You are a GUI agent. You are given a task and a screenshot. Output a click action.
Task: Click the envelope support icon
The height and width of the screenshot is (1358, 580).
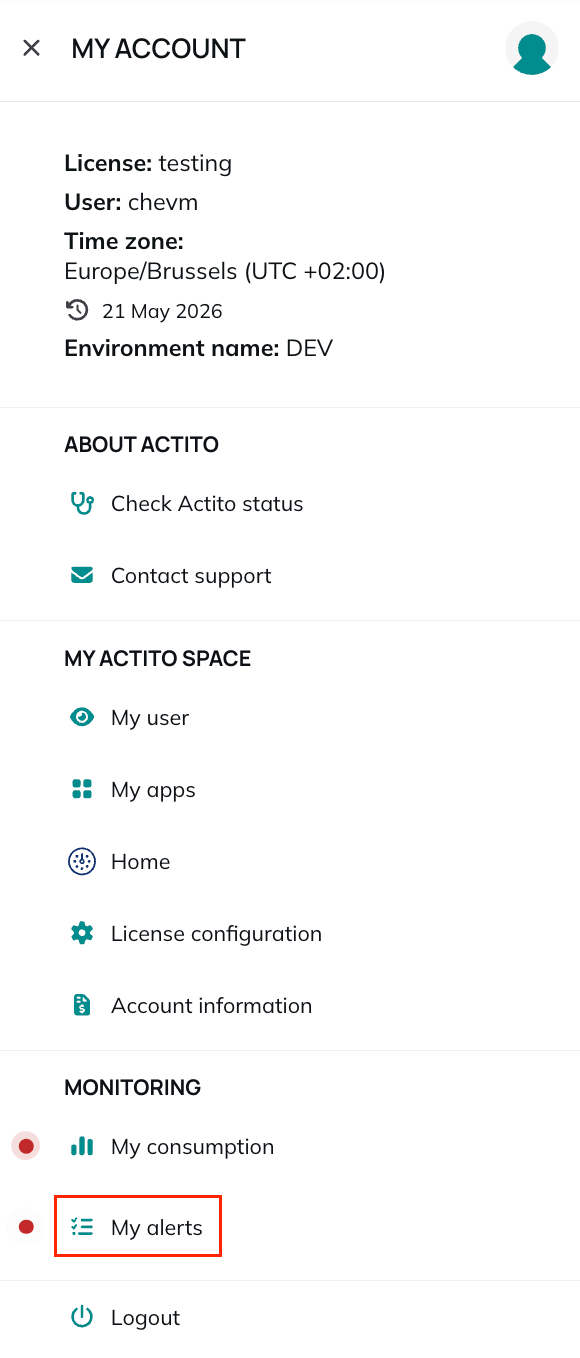pyautogui.click(x=82, y=576)
